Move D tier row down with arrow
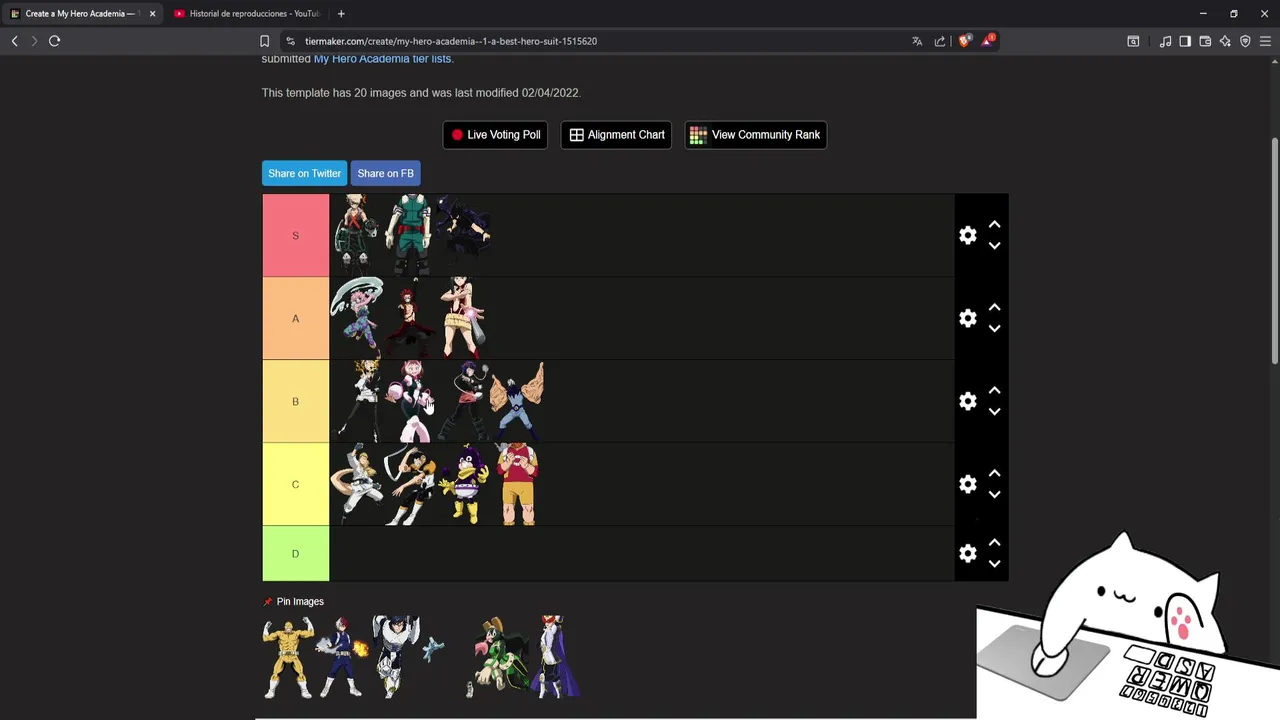 [x=994, y=564]
